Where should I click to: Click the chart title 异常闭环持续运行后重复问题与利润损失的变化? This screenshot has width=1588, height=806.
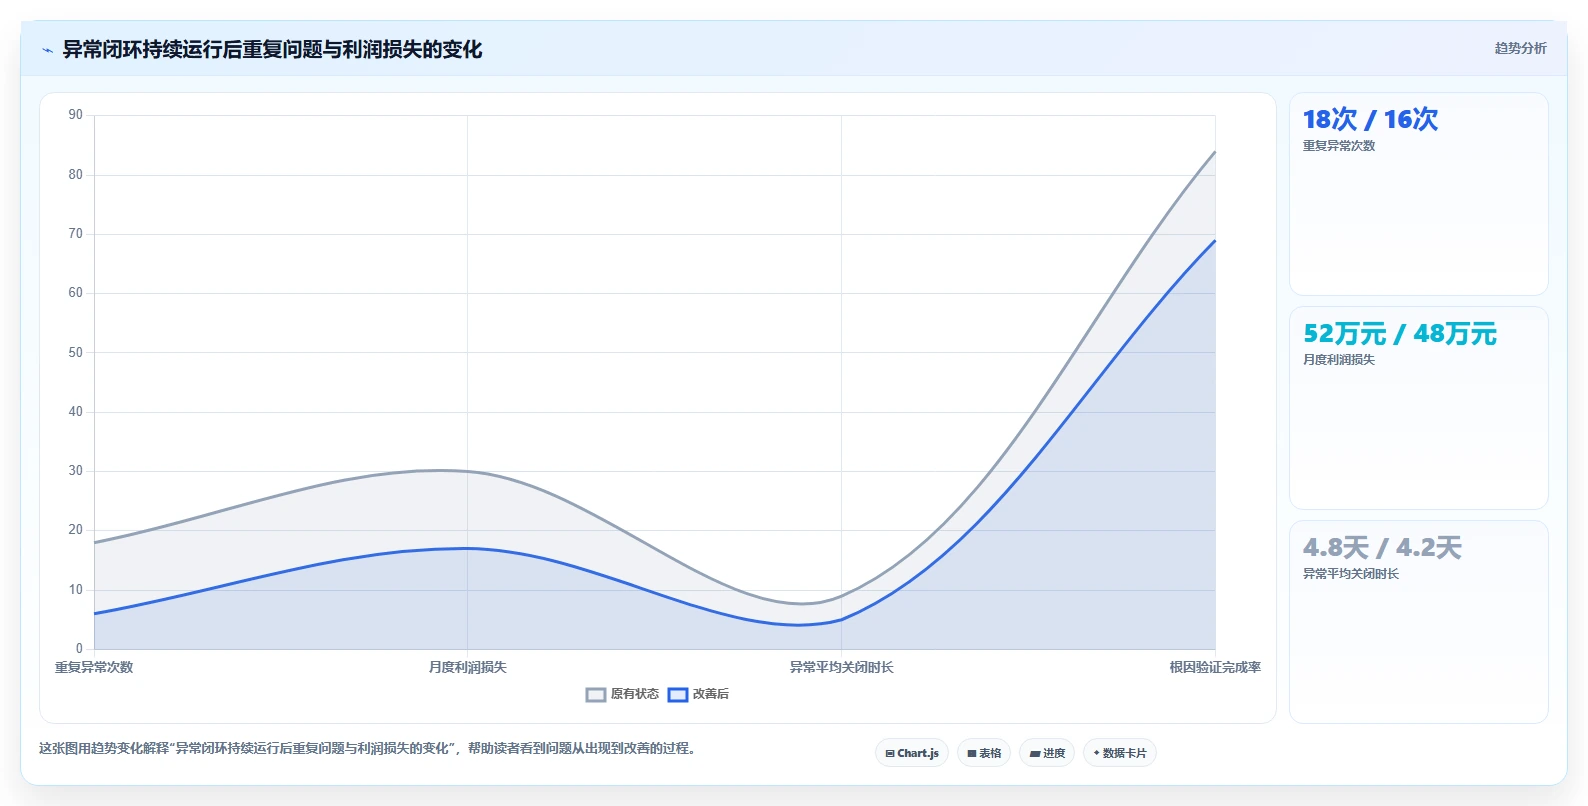272,49
